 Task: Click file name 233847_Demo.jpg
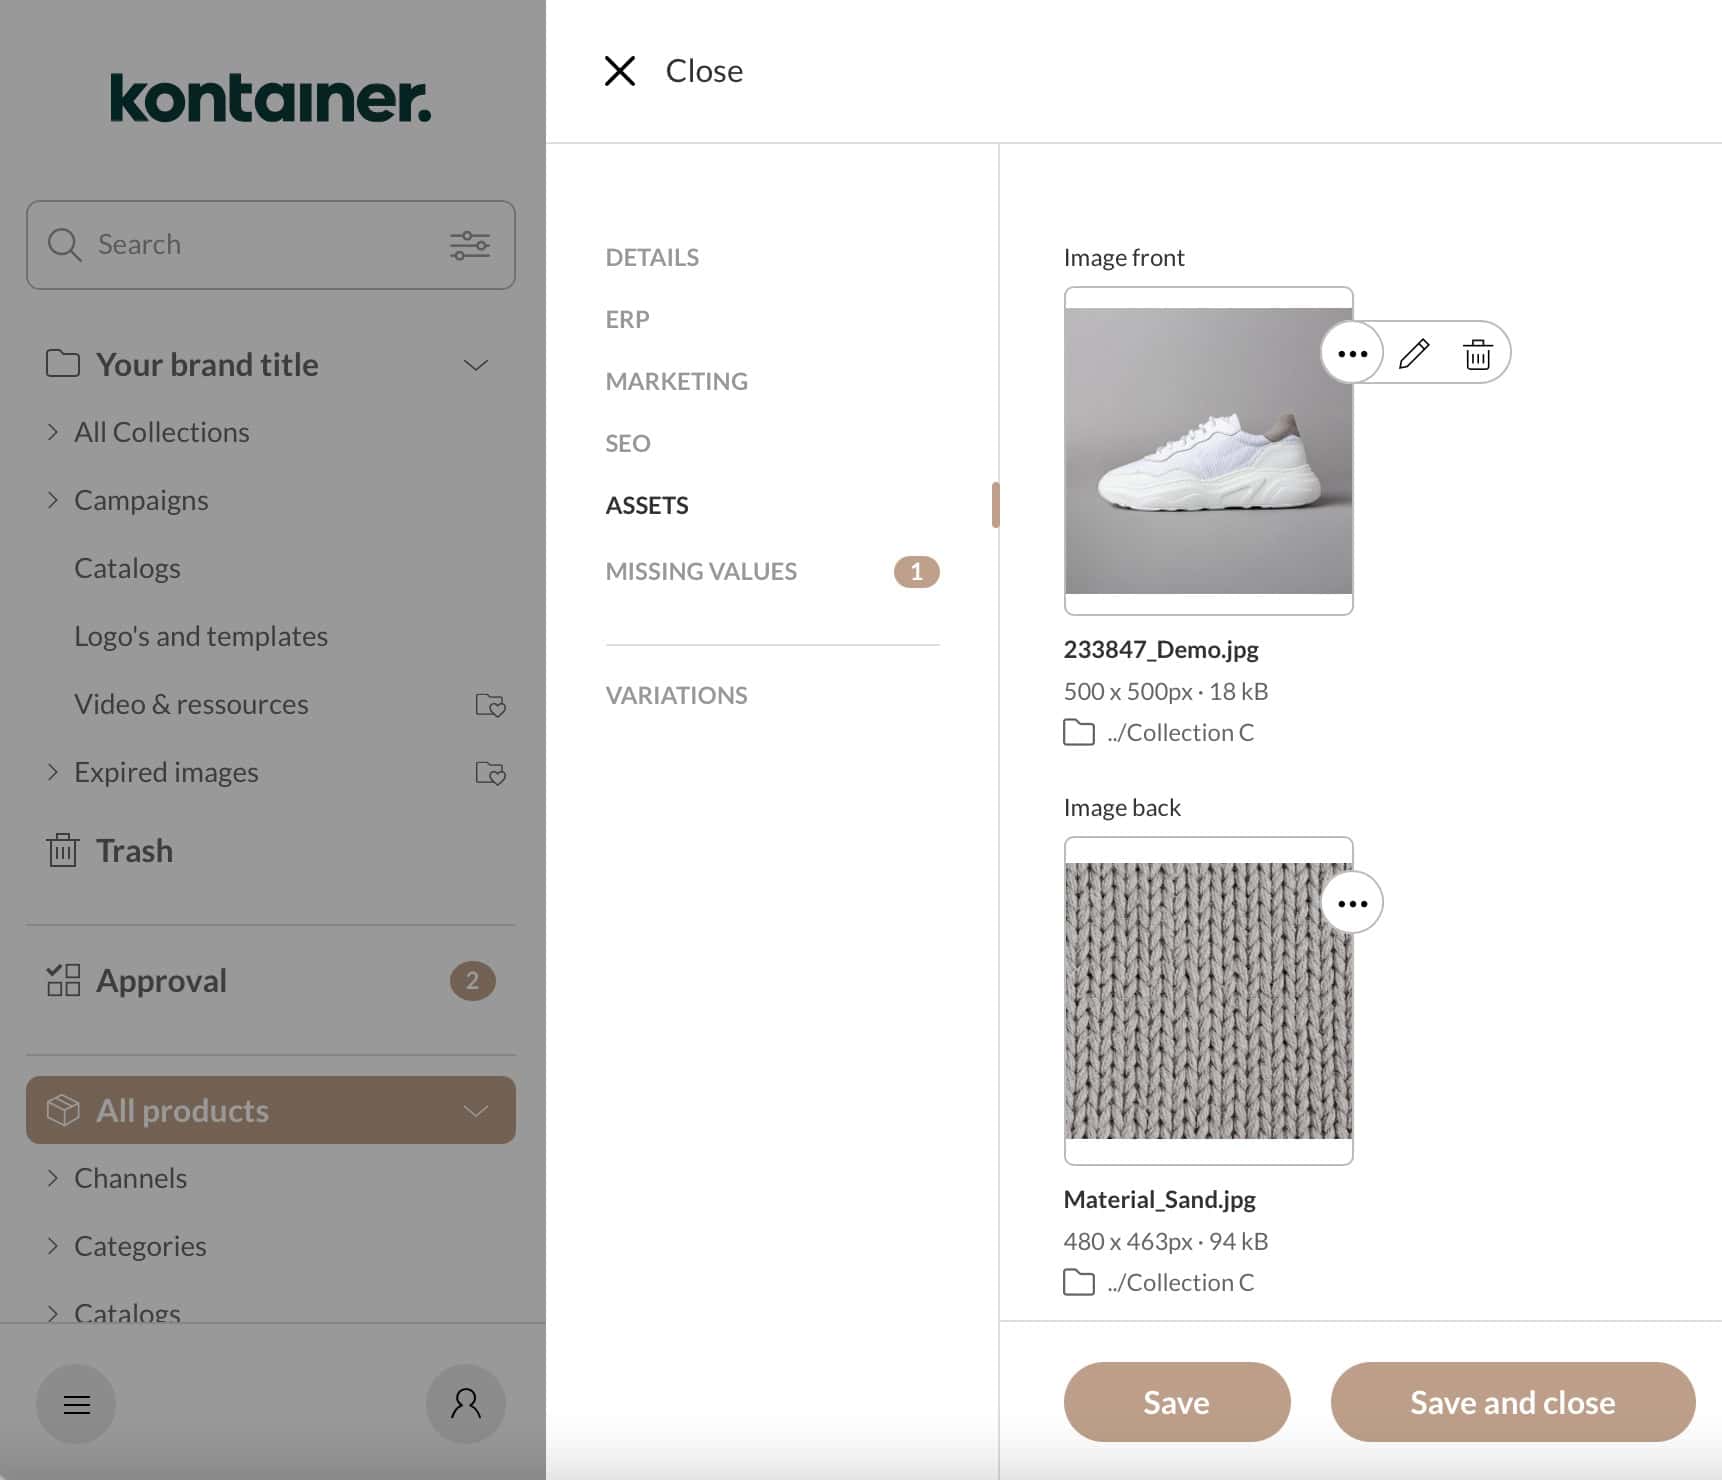point(1161,650)
